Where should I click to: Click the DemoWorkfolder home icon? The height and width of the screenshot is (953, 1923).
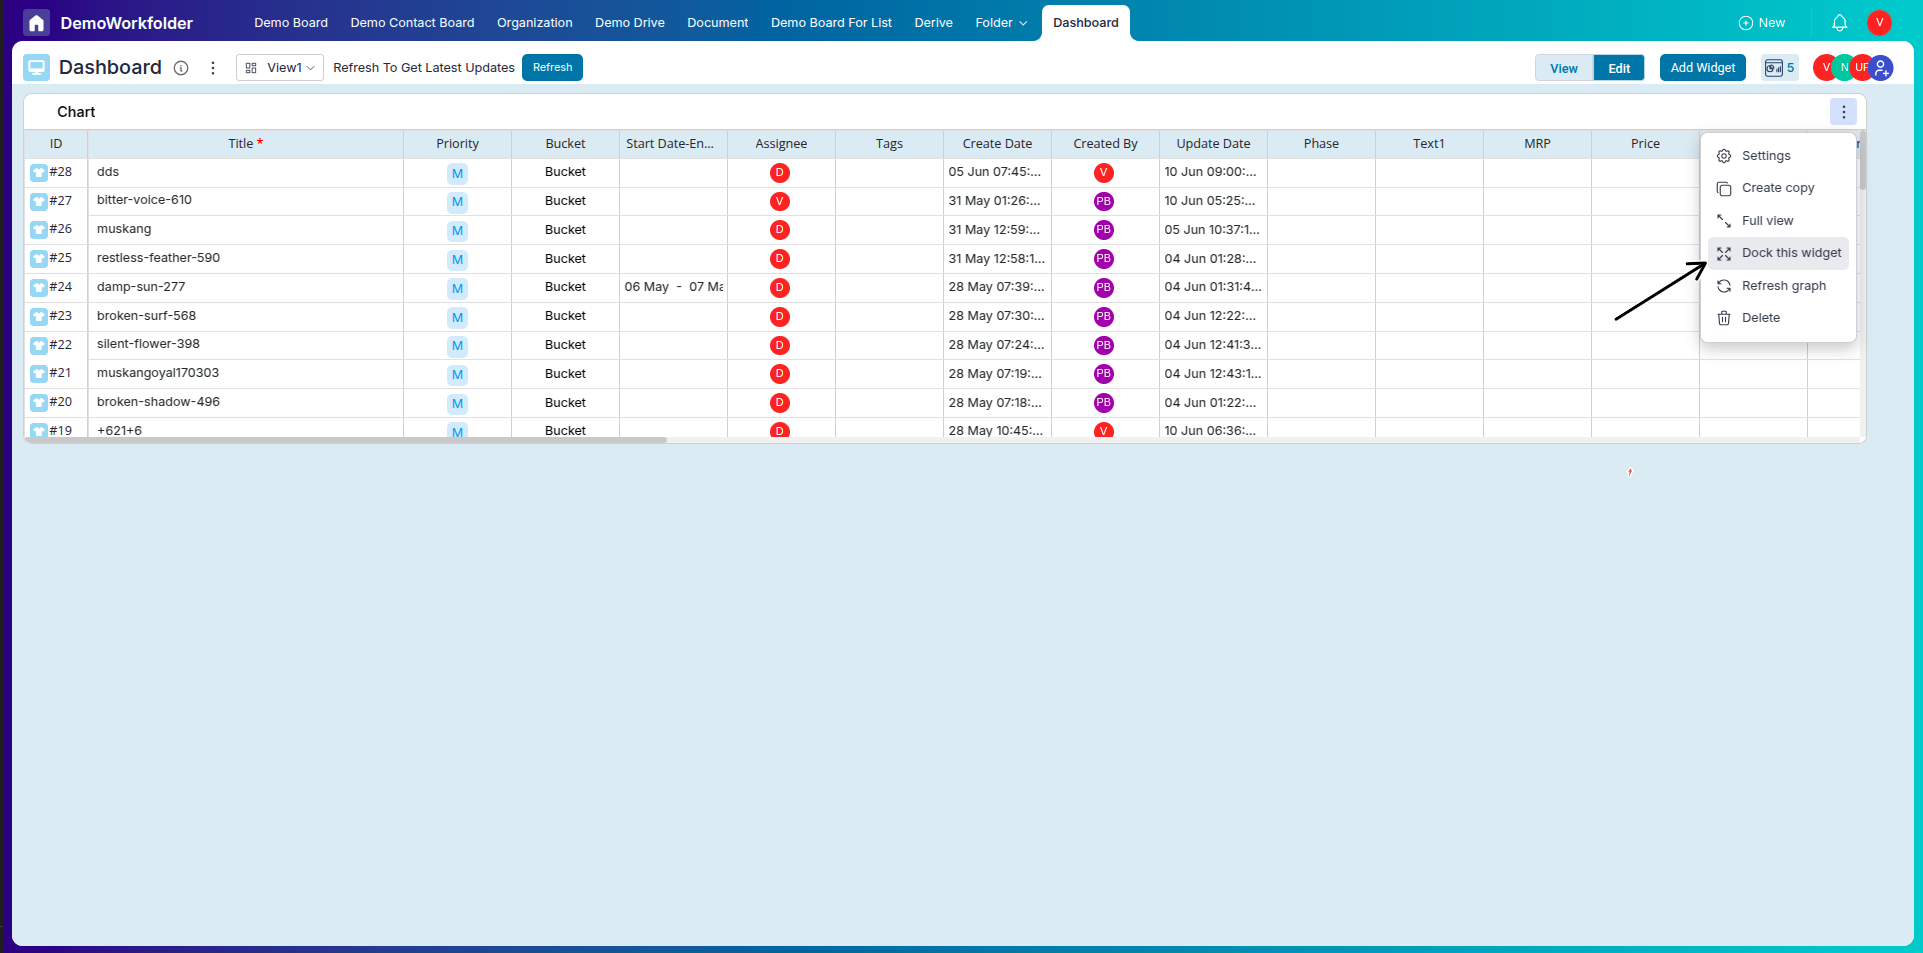36,22
